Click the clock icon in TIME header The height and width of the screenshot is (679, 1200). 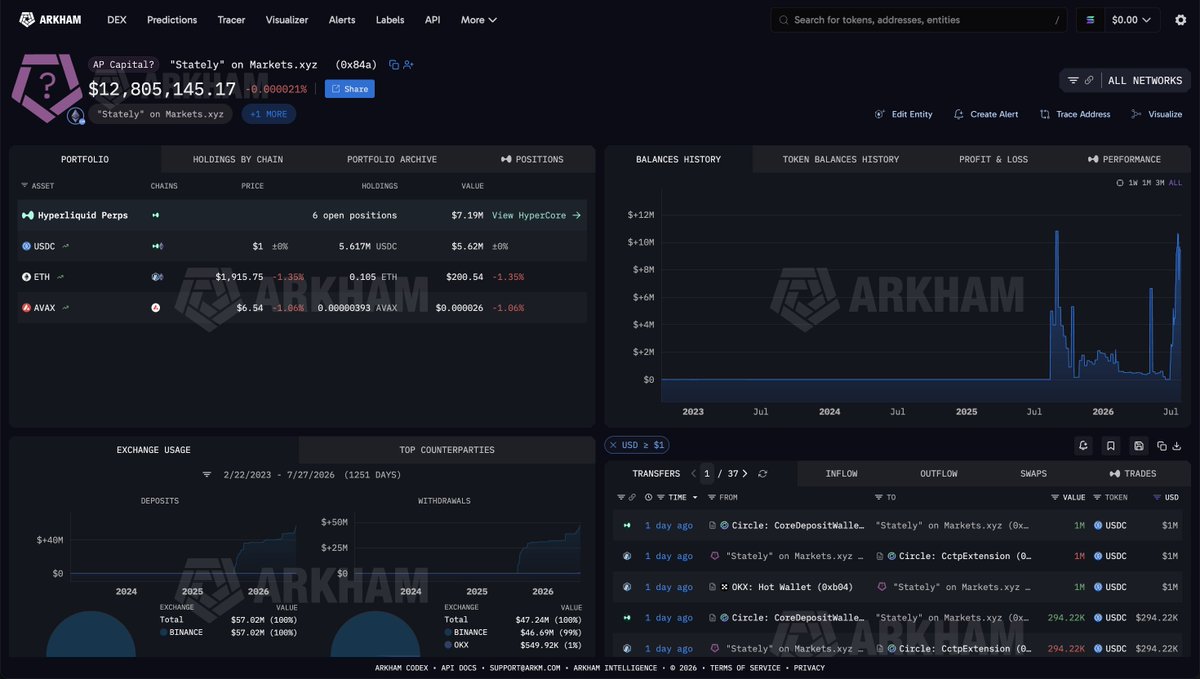click(x=649, y=497)
